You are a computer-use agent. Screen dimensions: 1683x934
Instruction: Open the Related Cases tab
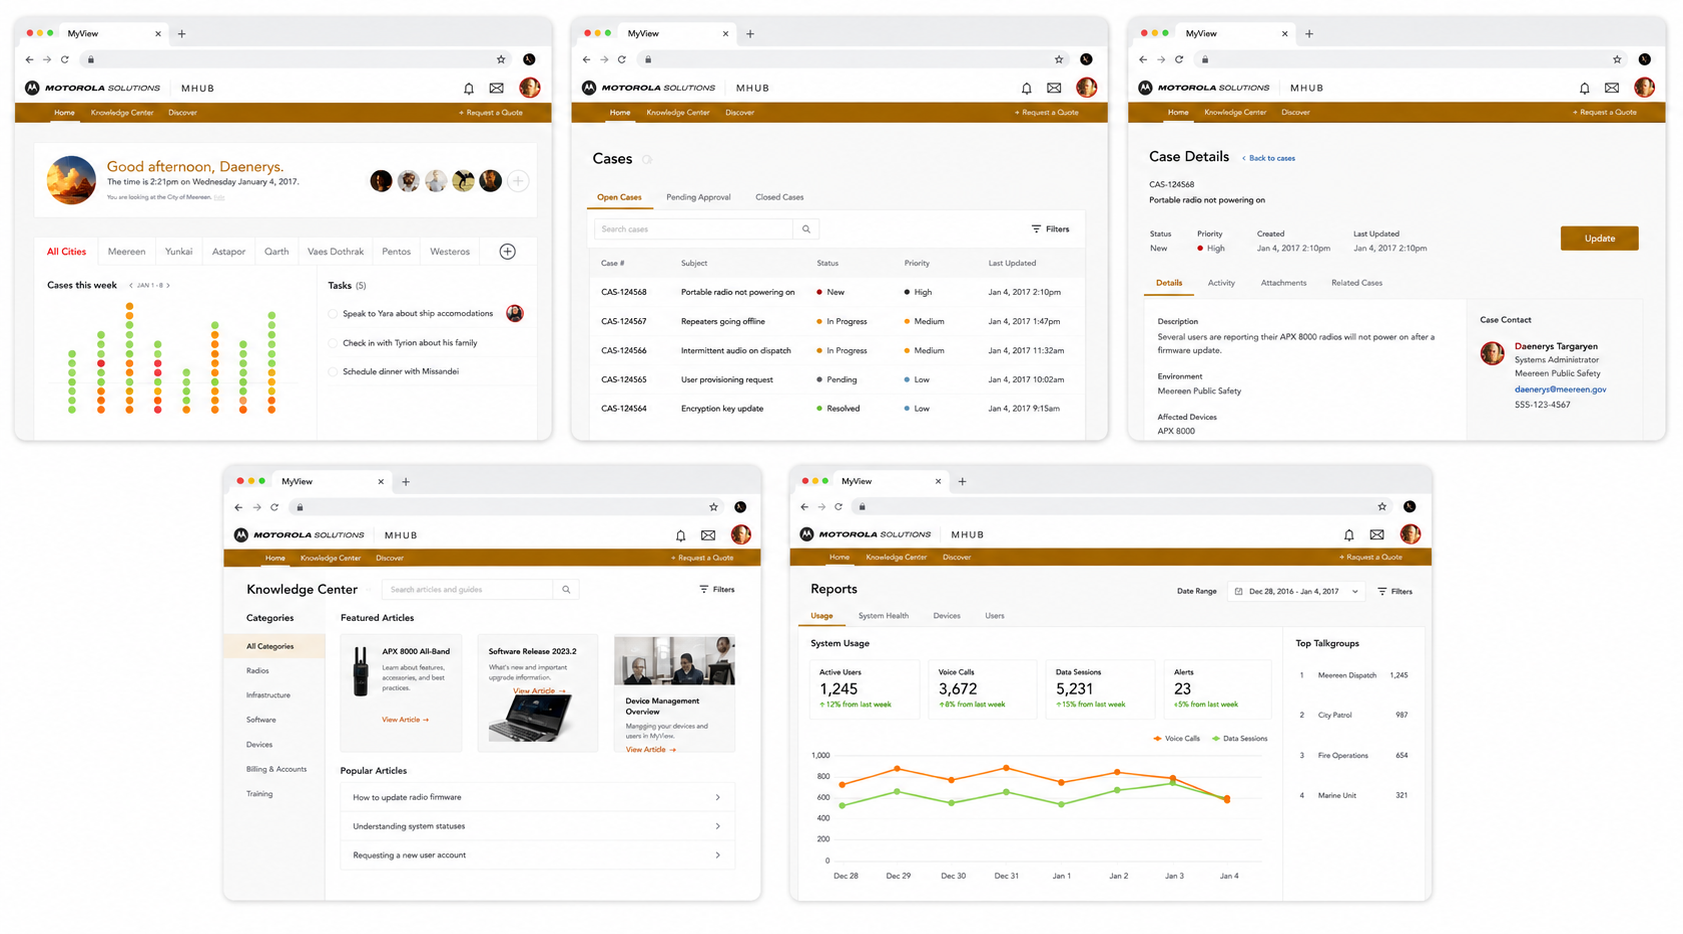pyautogui.click(x=1356, y=283)
